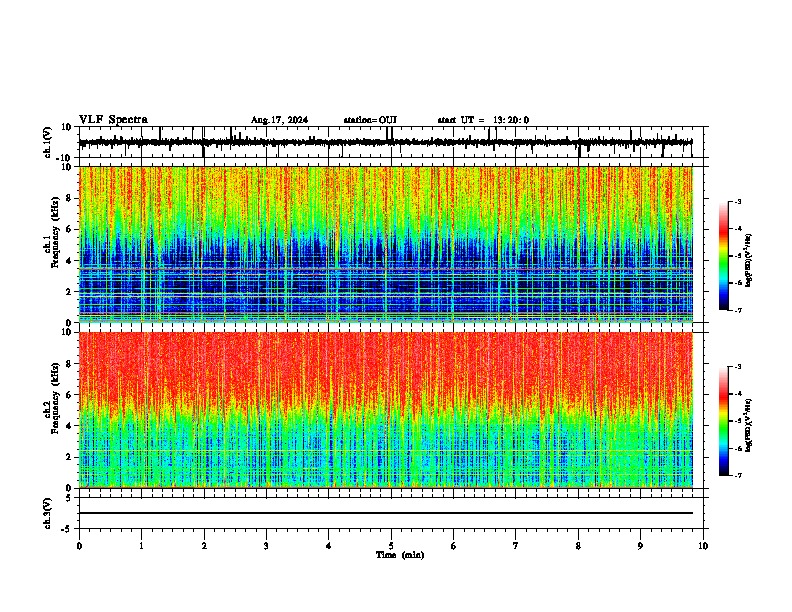Image resolution: width=792 pixels, height=612 pixels.
Task: Click the "-10" tick on ch.1(V) axis
Action: [65, 158]
